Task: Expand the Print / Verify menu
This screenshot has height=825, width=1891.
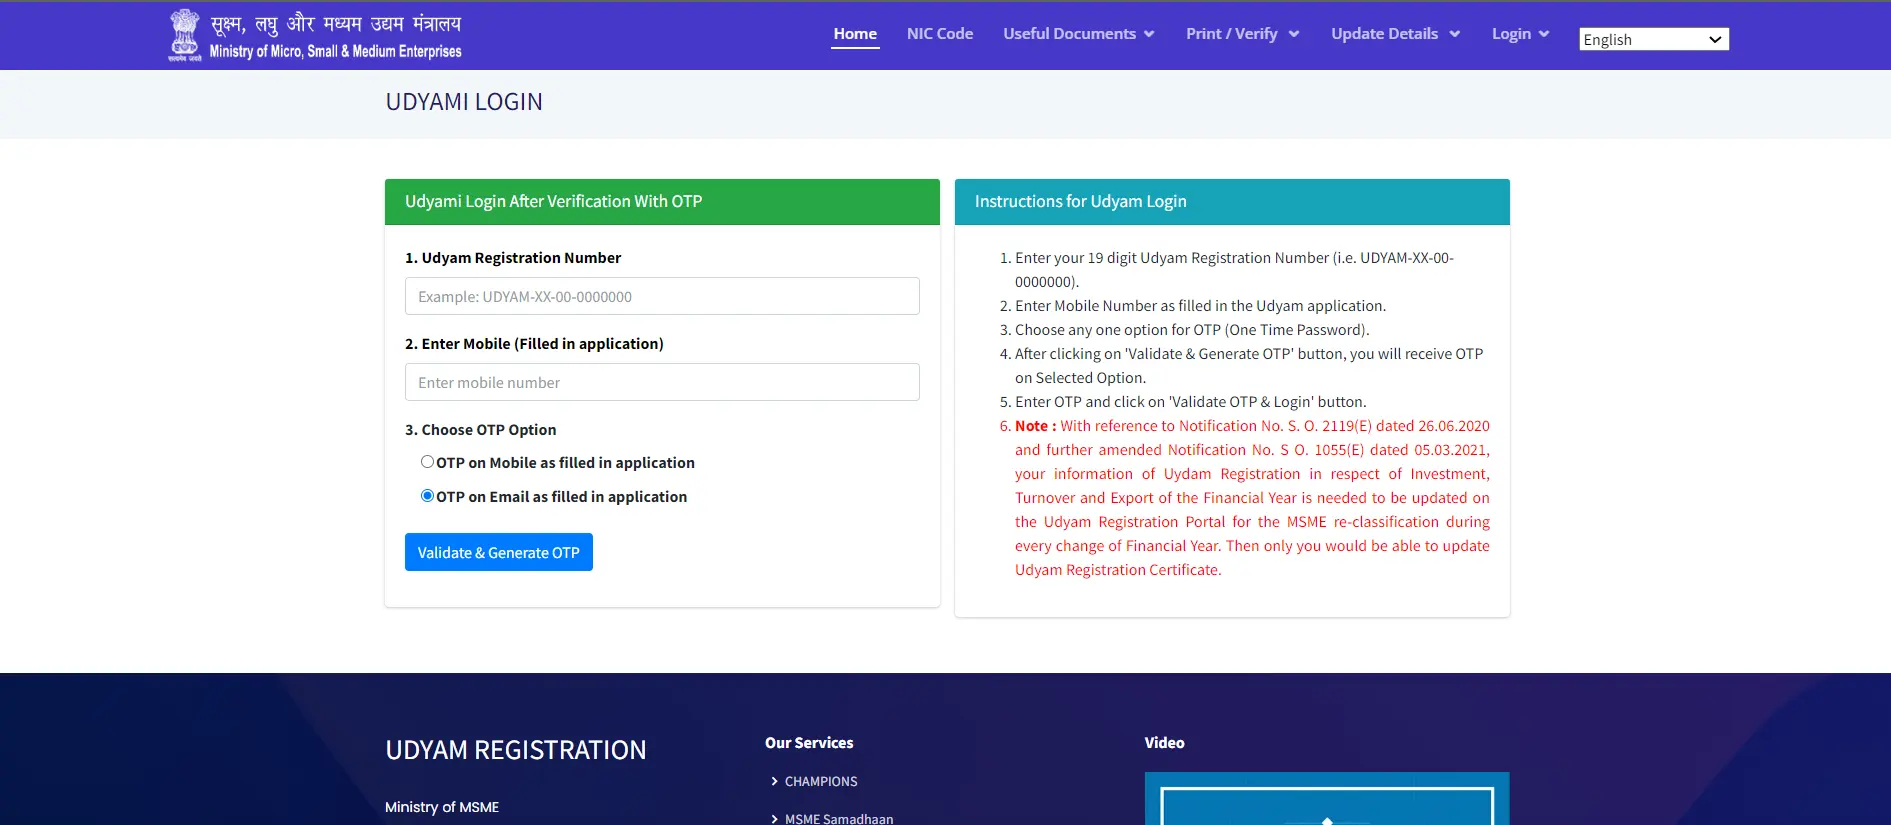Action: coord(1243,34)
